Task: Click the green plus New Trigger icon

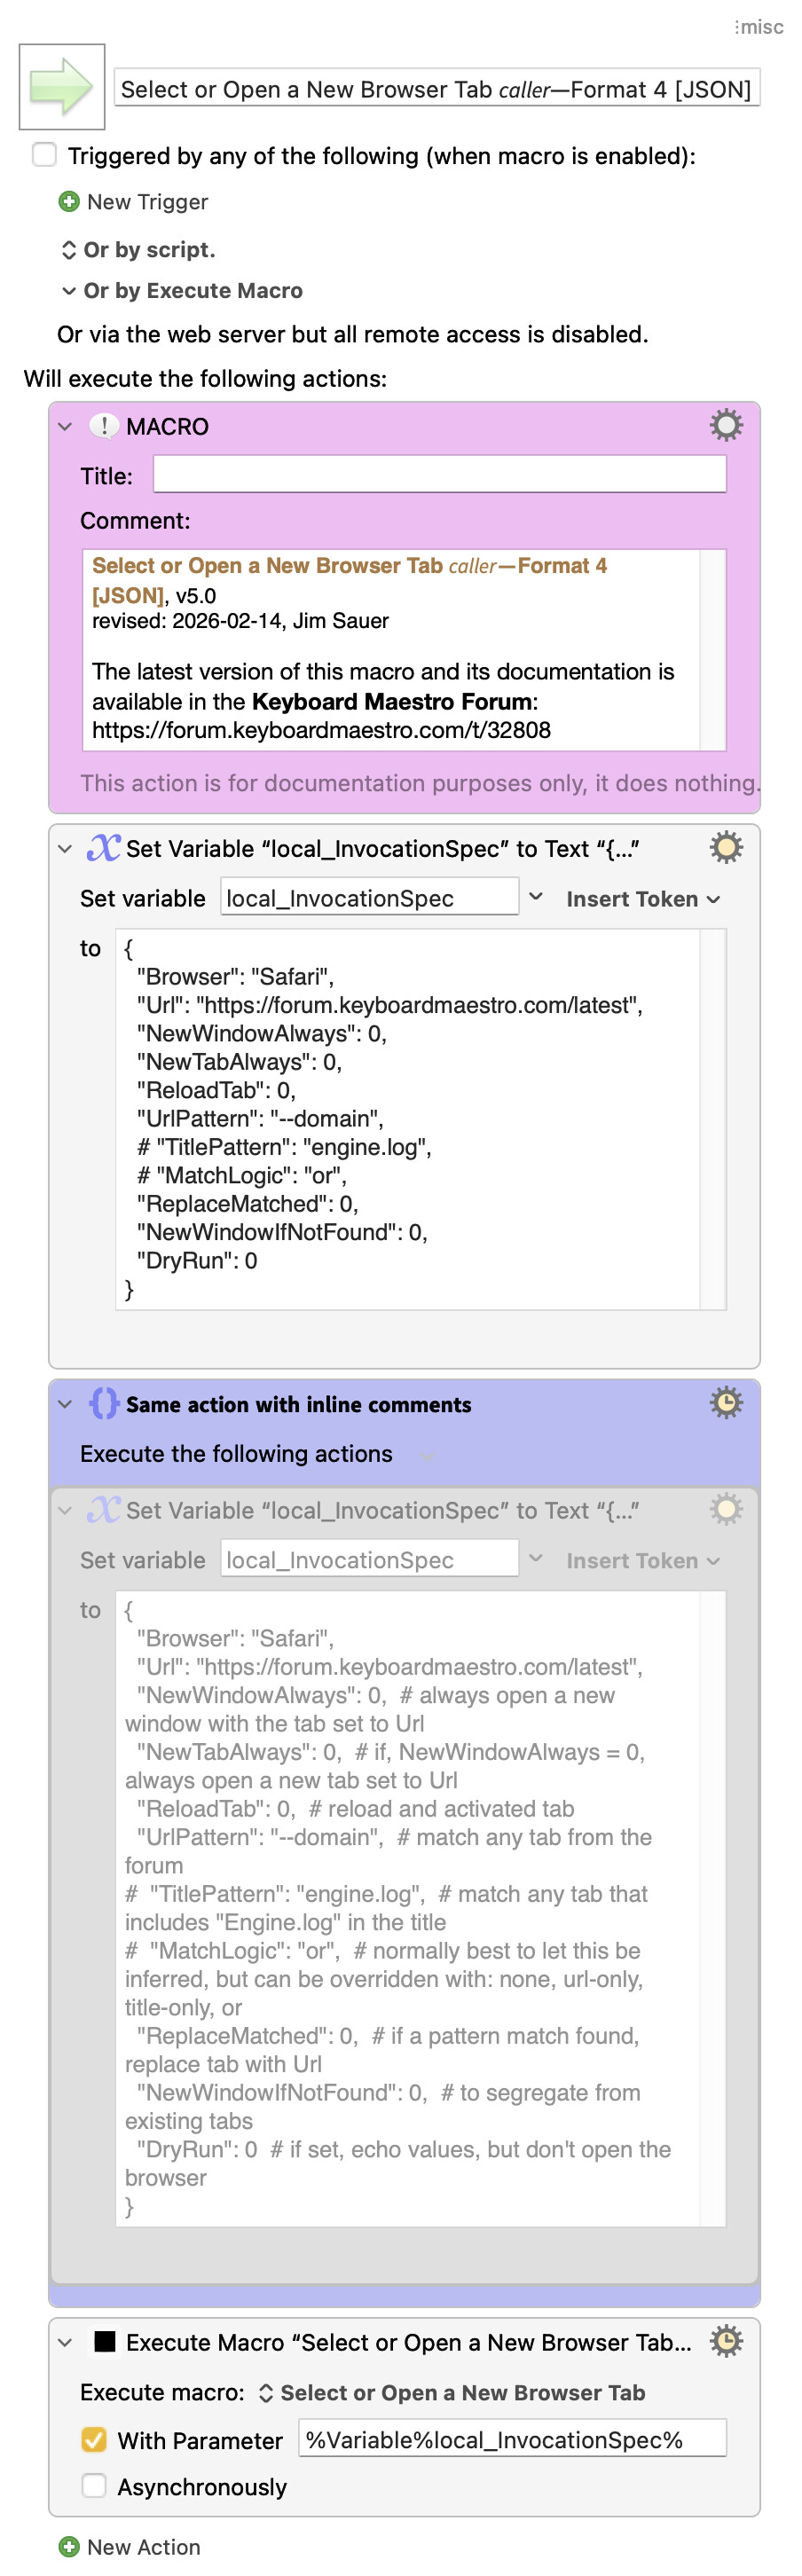Action: (x=69, y=202)
